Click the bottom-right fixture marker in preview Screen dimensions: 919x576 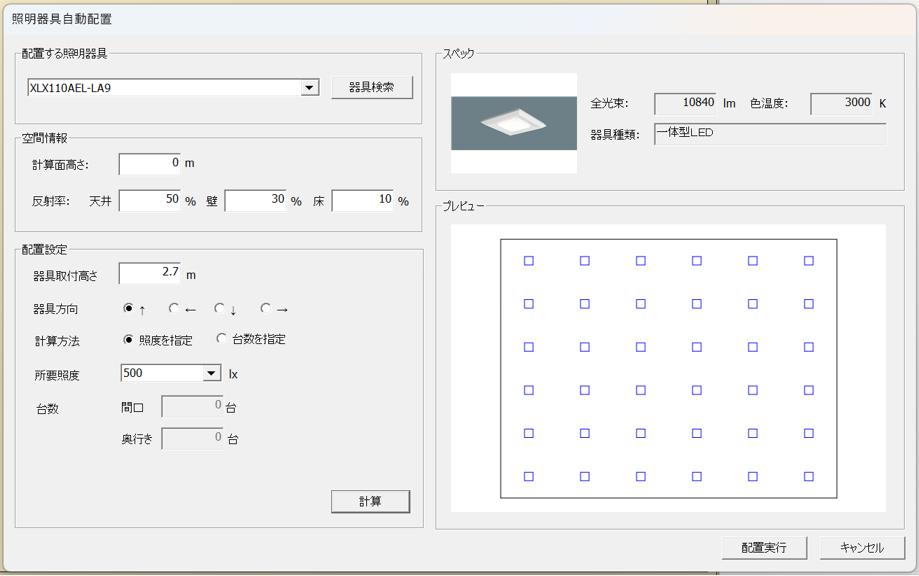(x=808, y=477)
